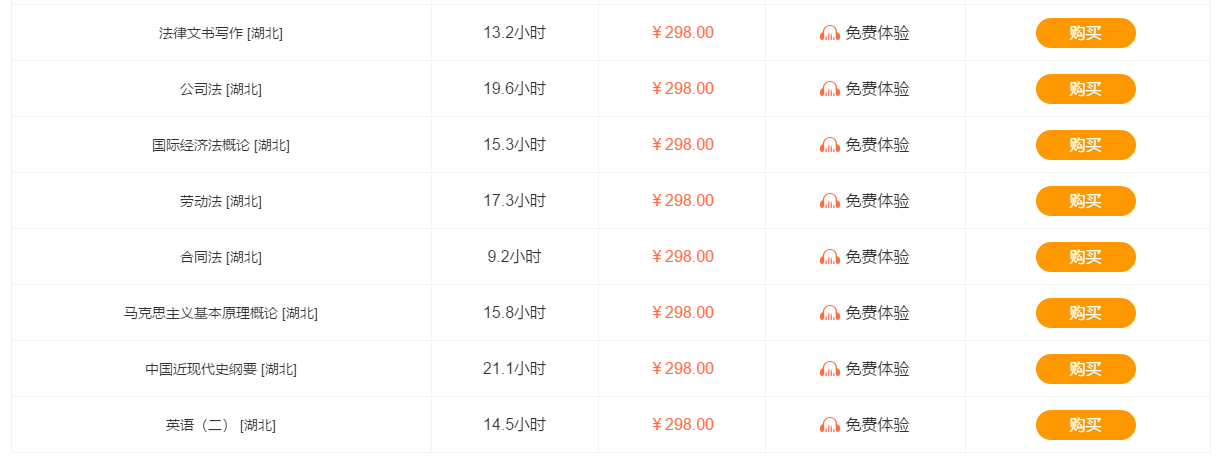Open course title 公司法 [湖北]
The image size is (1220, 459).
coord(221,89)
